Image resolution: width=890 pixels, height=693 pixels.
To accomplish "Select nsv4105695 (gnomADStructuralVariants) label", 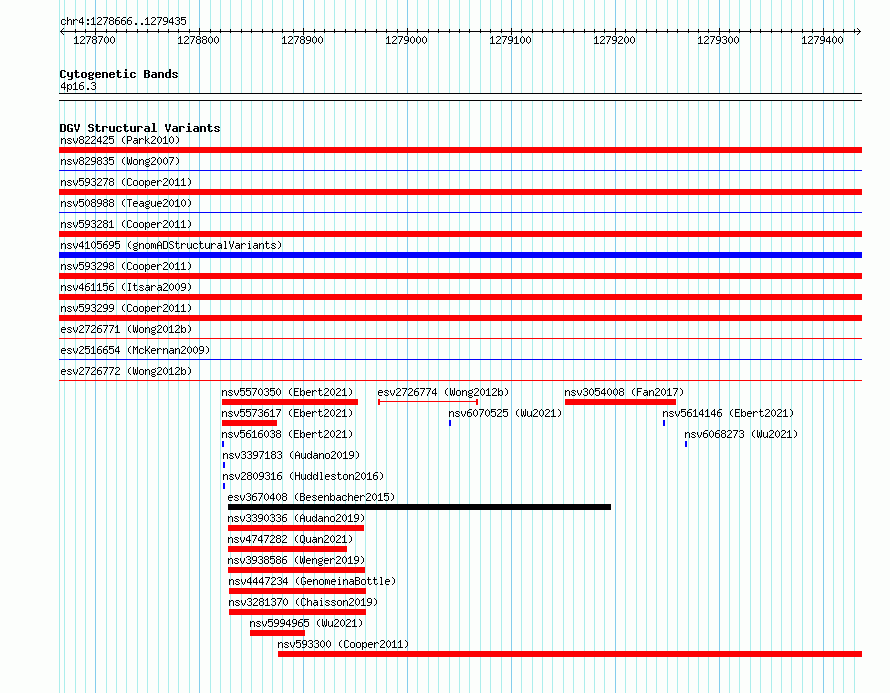I will pyautogui.click(x=171, y=245).
